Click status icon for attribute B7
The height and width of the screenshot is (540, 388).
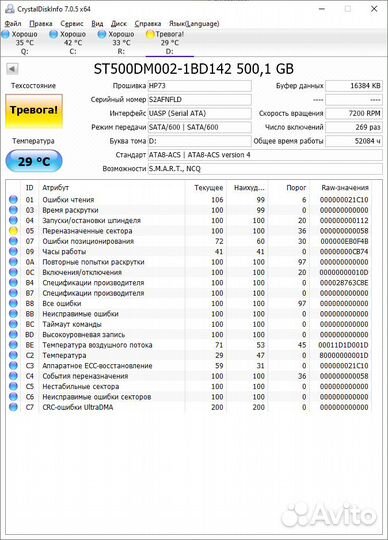tap(13, 293)
